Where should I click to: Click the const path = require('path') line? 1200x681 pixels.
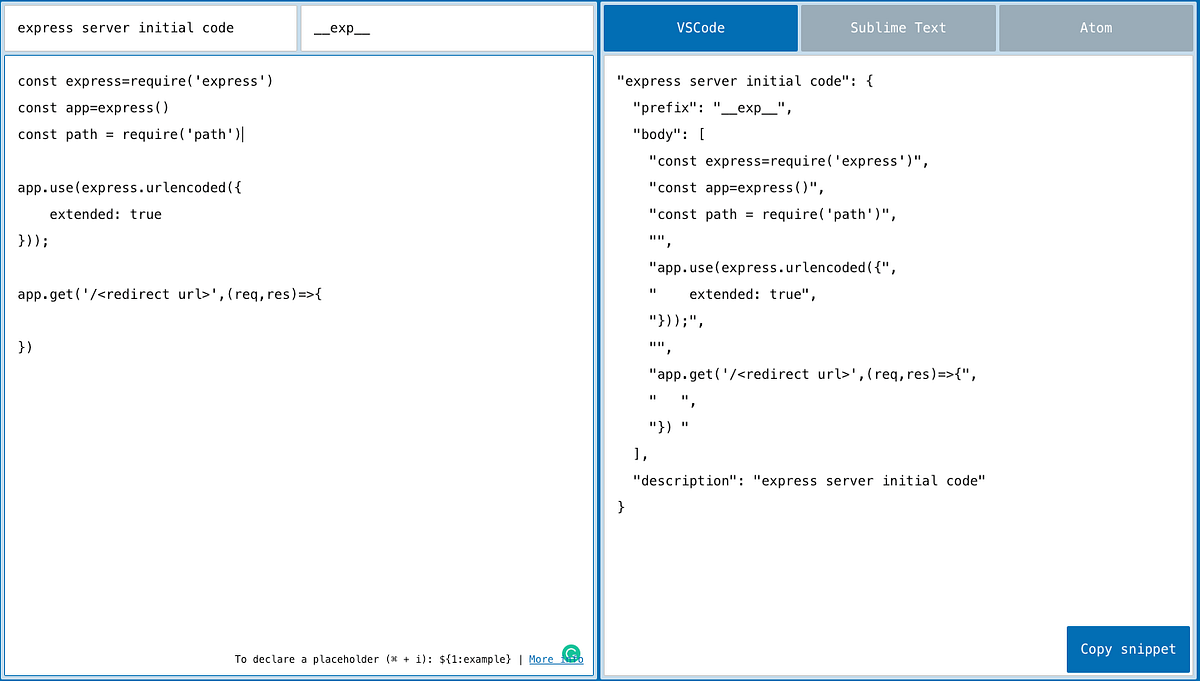(130, 134)
